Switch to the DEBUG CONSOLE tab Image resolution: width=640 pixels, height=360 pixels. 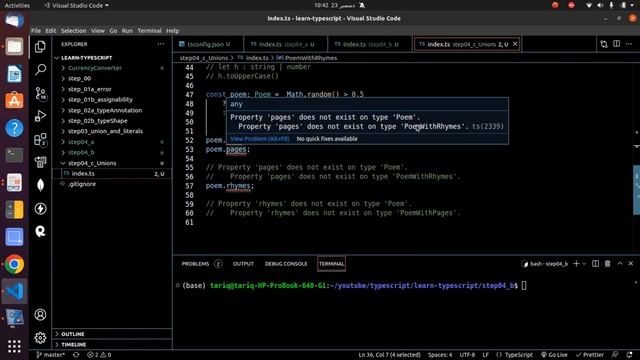286,264
